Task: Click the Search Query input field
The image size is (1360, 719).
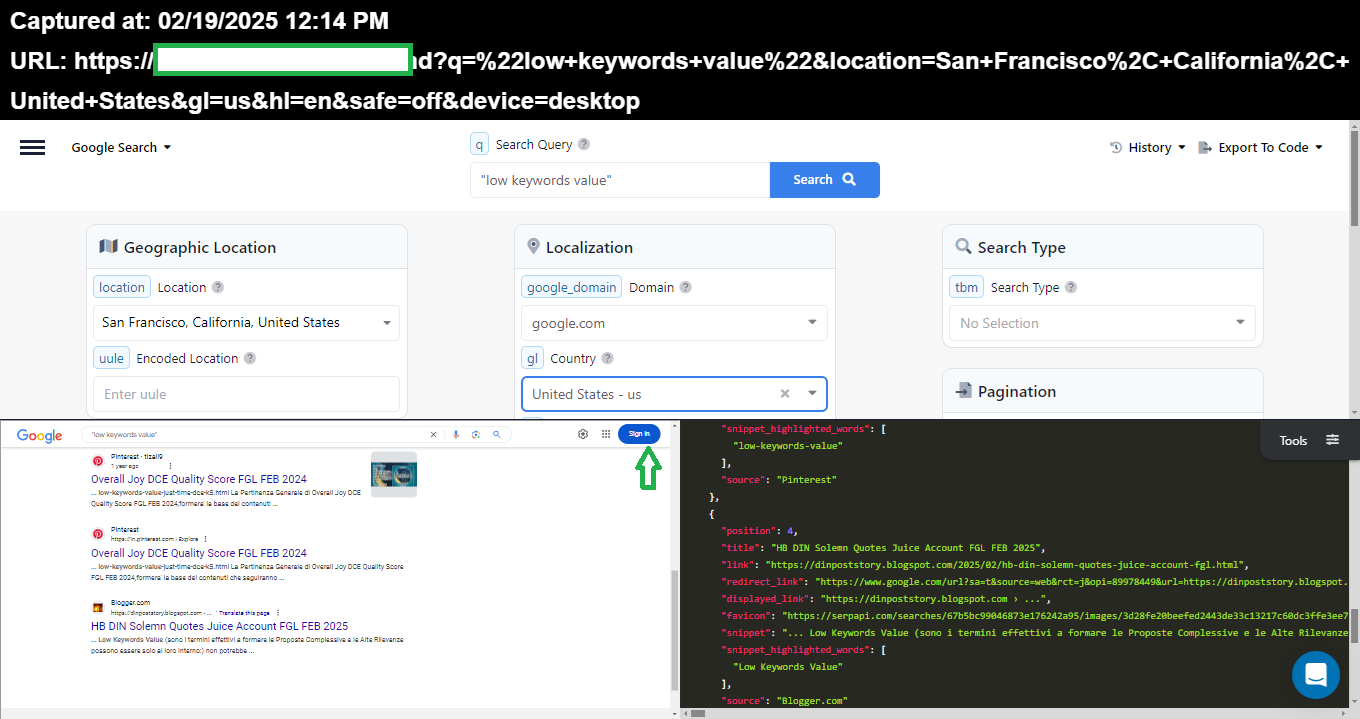Action: tap(620, 180)
